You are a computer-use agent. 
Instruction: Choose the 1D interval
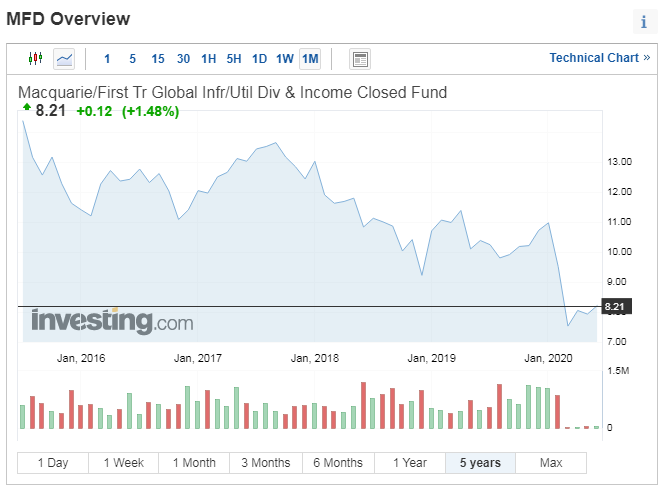click(x=260, y=59)
